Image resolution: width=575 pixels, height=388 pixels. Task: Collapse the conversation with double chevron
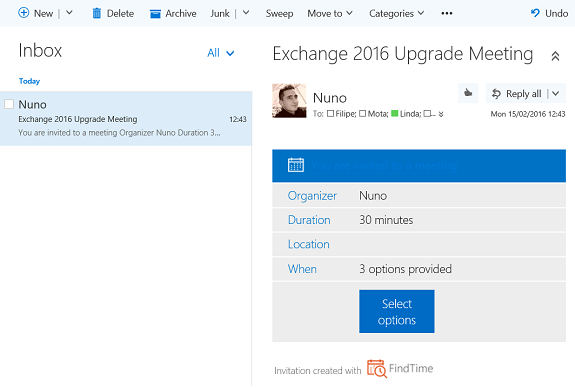[x=555, y=56]
